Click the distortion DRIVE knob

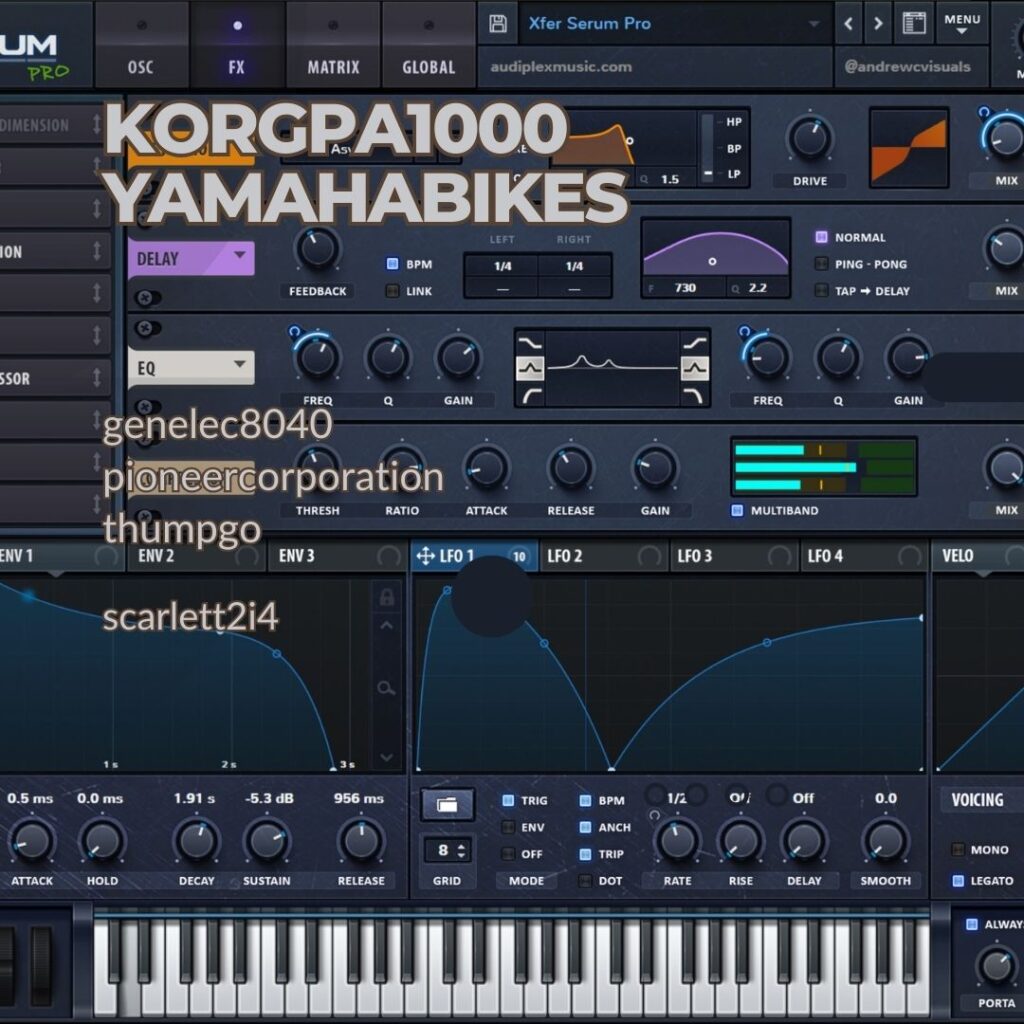[x=810, y=138]
